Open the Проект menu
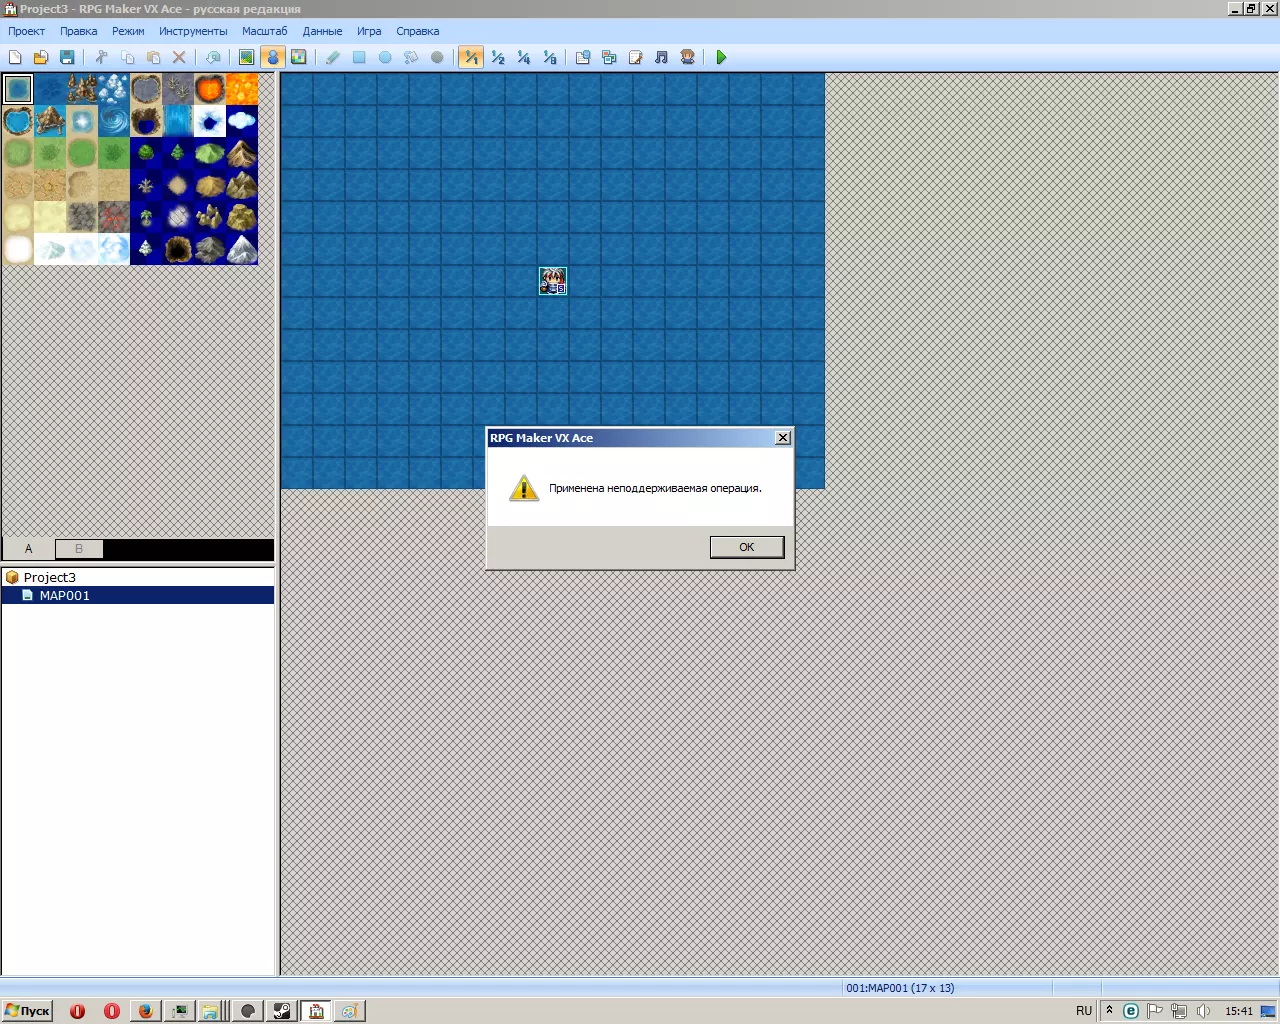The image size is (1280, 1024). pyautogui.click(x=27, y=31)
